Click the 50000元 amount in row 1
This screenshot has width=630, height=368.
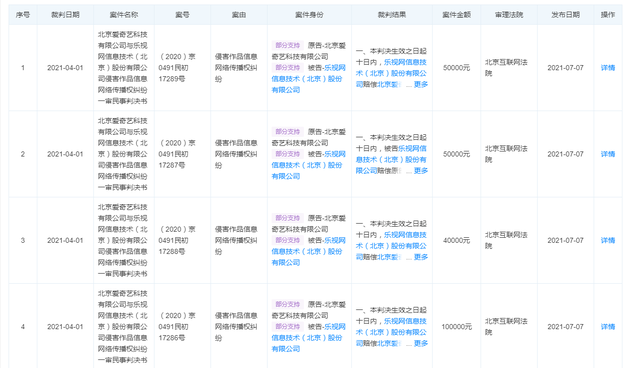click(x=456, y=68)
